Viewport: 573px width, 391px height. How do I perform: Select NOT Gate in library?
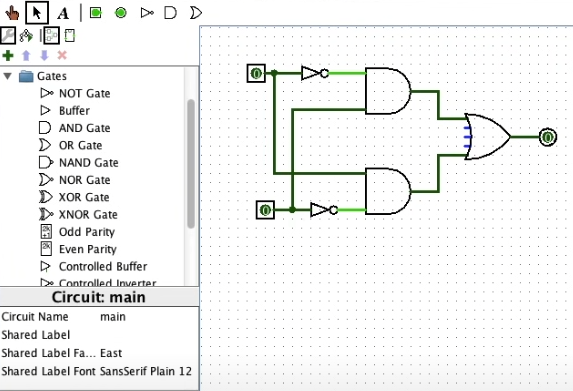pos(75,93)
